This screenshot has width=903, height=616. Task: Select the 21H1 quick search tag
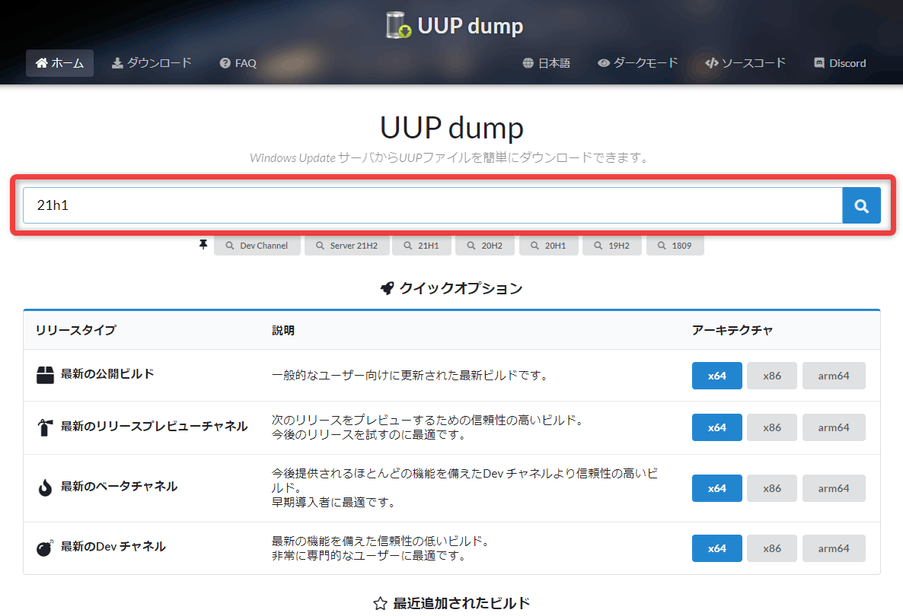[422, 246]
